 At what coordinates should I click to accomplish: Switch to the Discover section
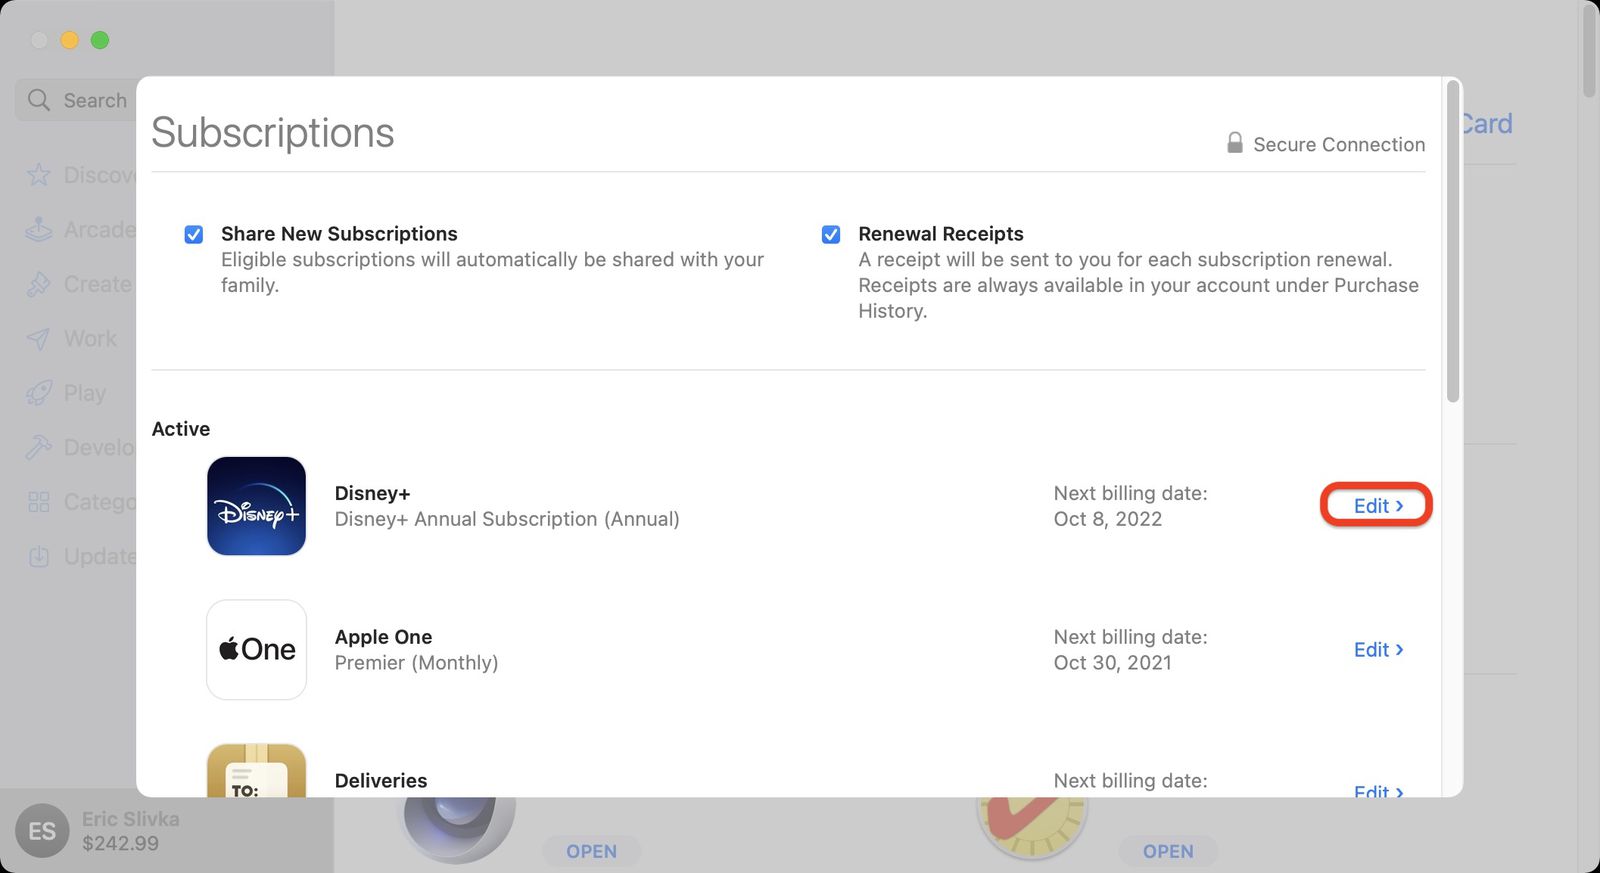click(38, 175)
